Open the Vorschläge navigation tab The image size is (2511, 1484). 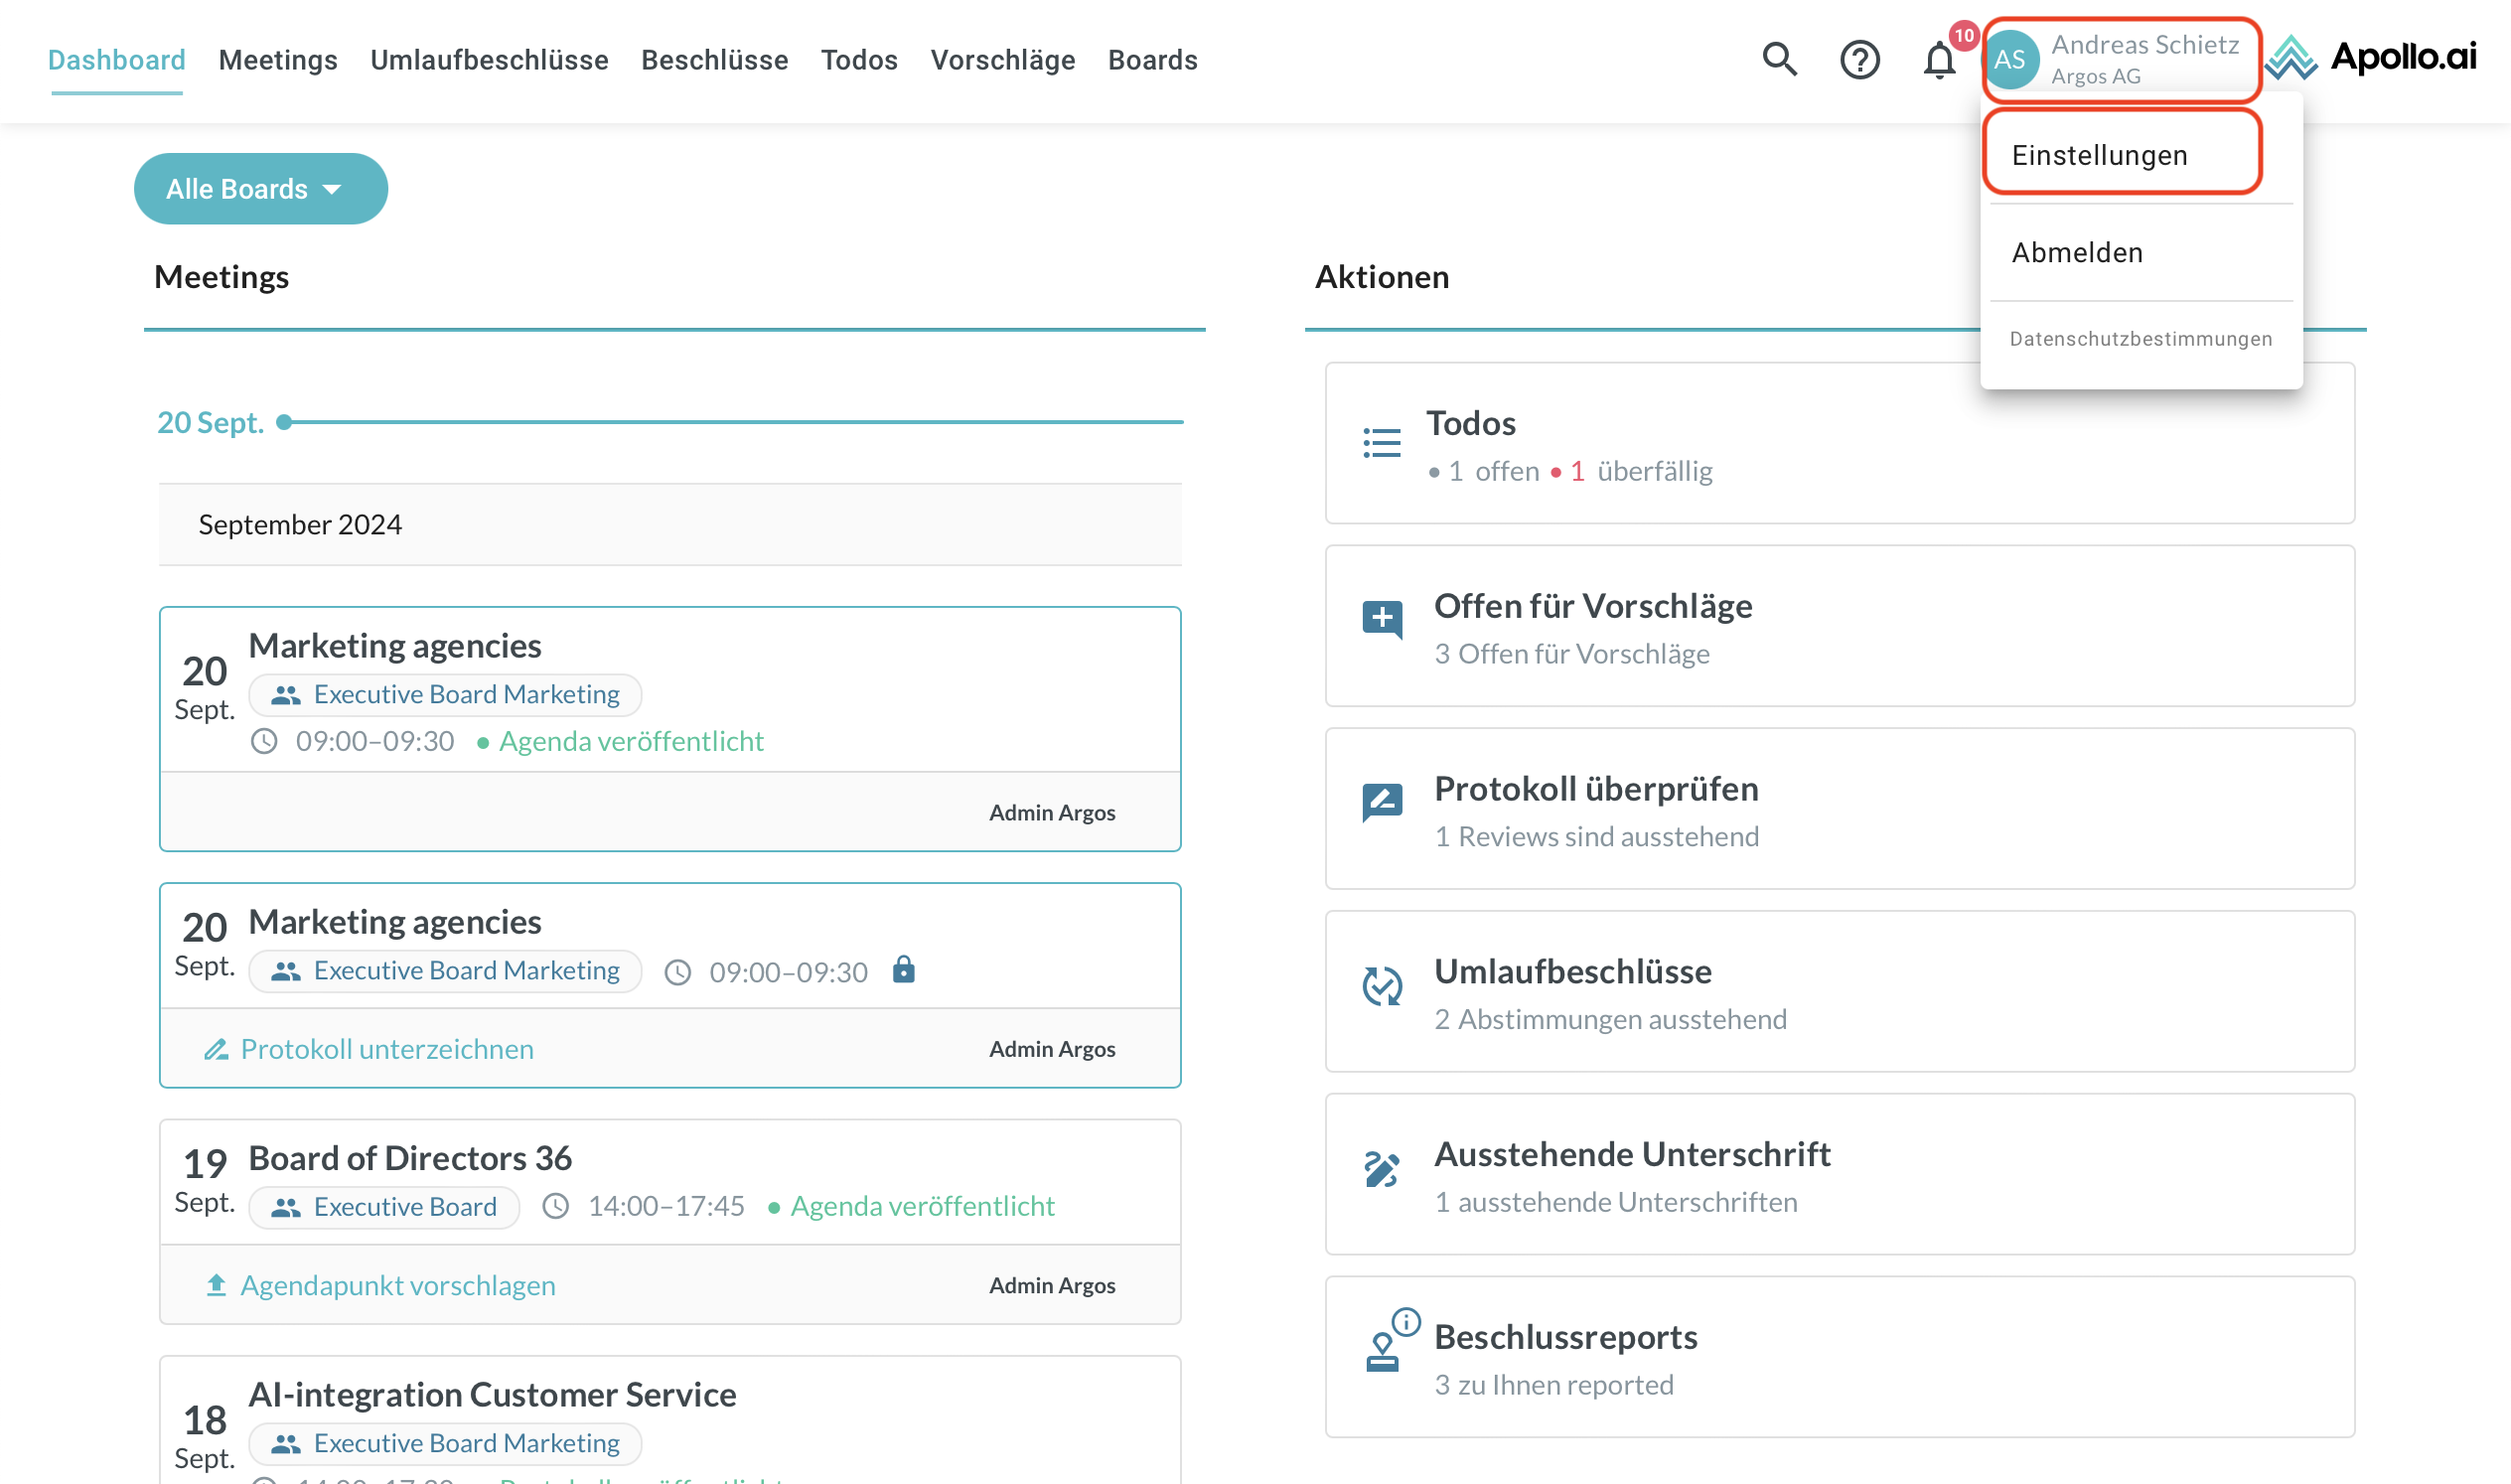point(1002,60)
